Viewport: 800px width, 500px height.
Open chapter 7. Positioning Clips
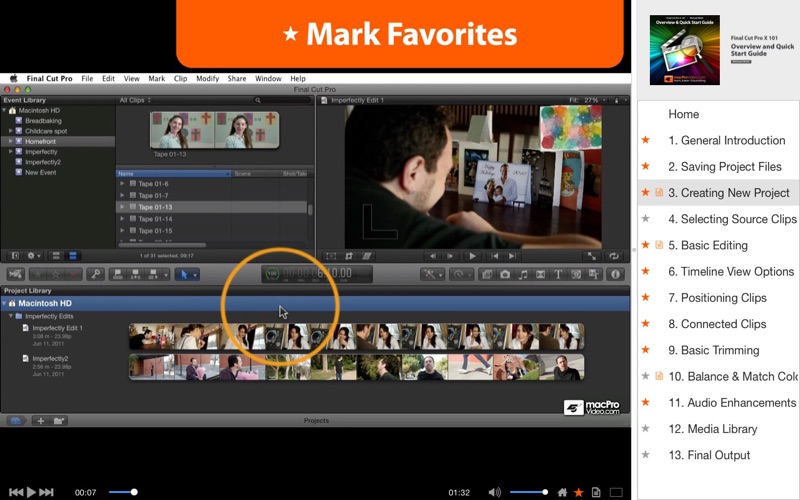click(717, 297)
